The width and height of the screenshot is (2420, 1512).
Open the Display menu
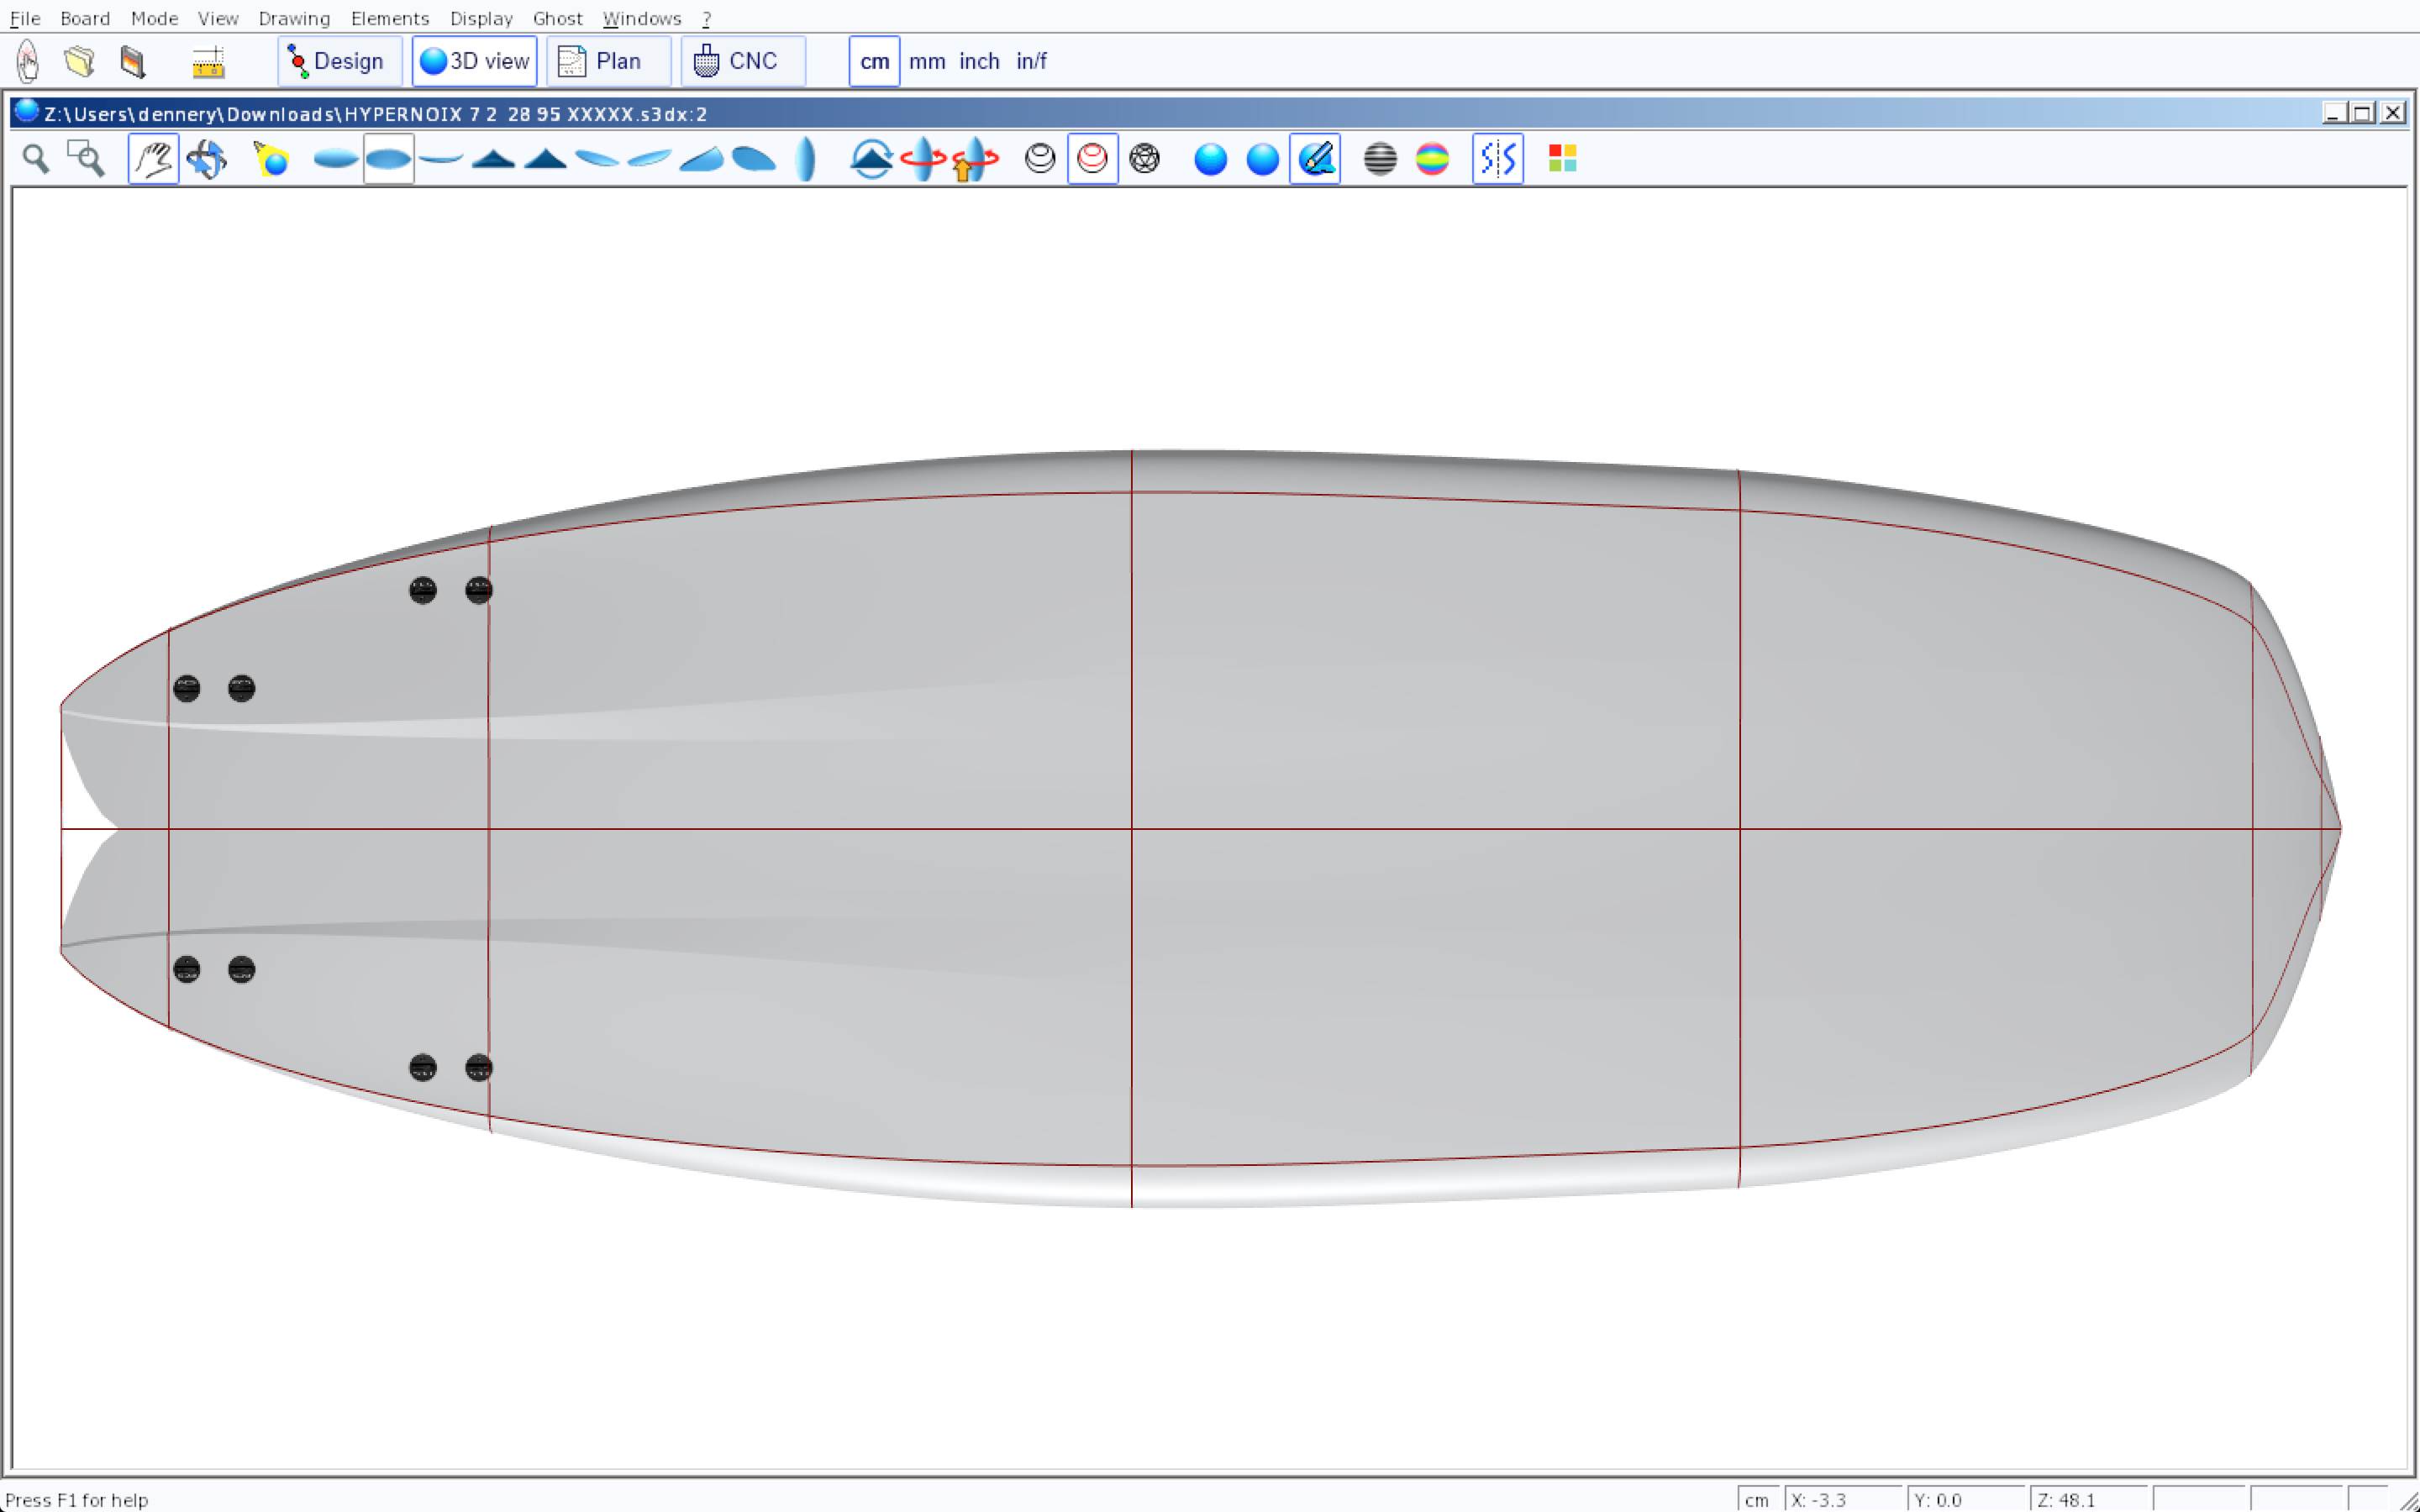tap(480, 18)
